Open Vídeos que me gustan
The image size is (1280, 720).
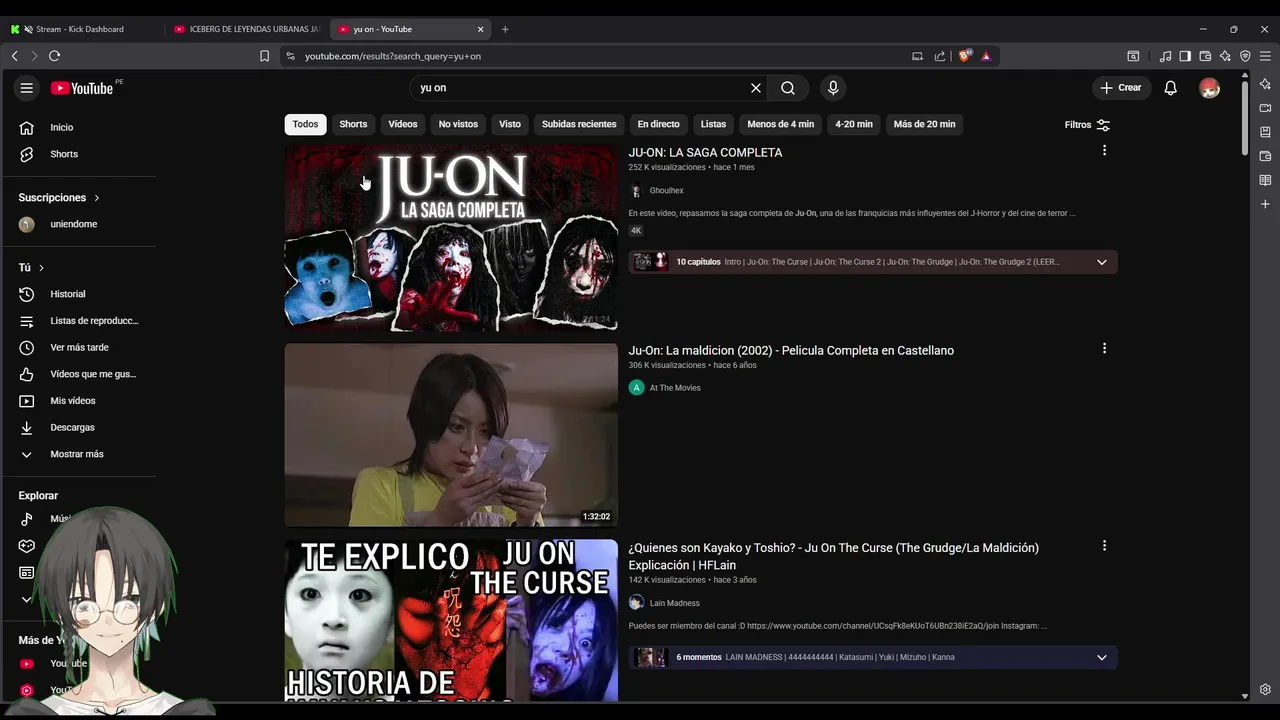(80, 374)
